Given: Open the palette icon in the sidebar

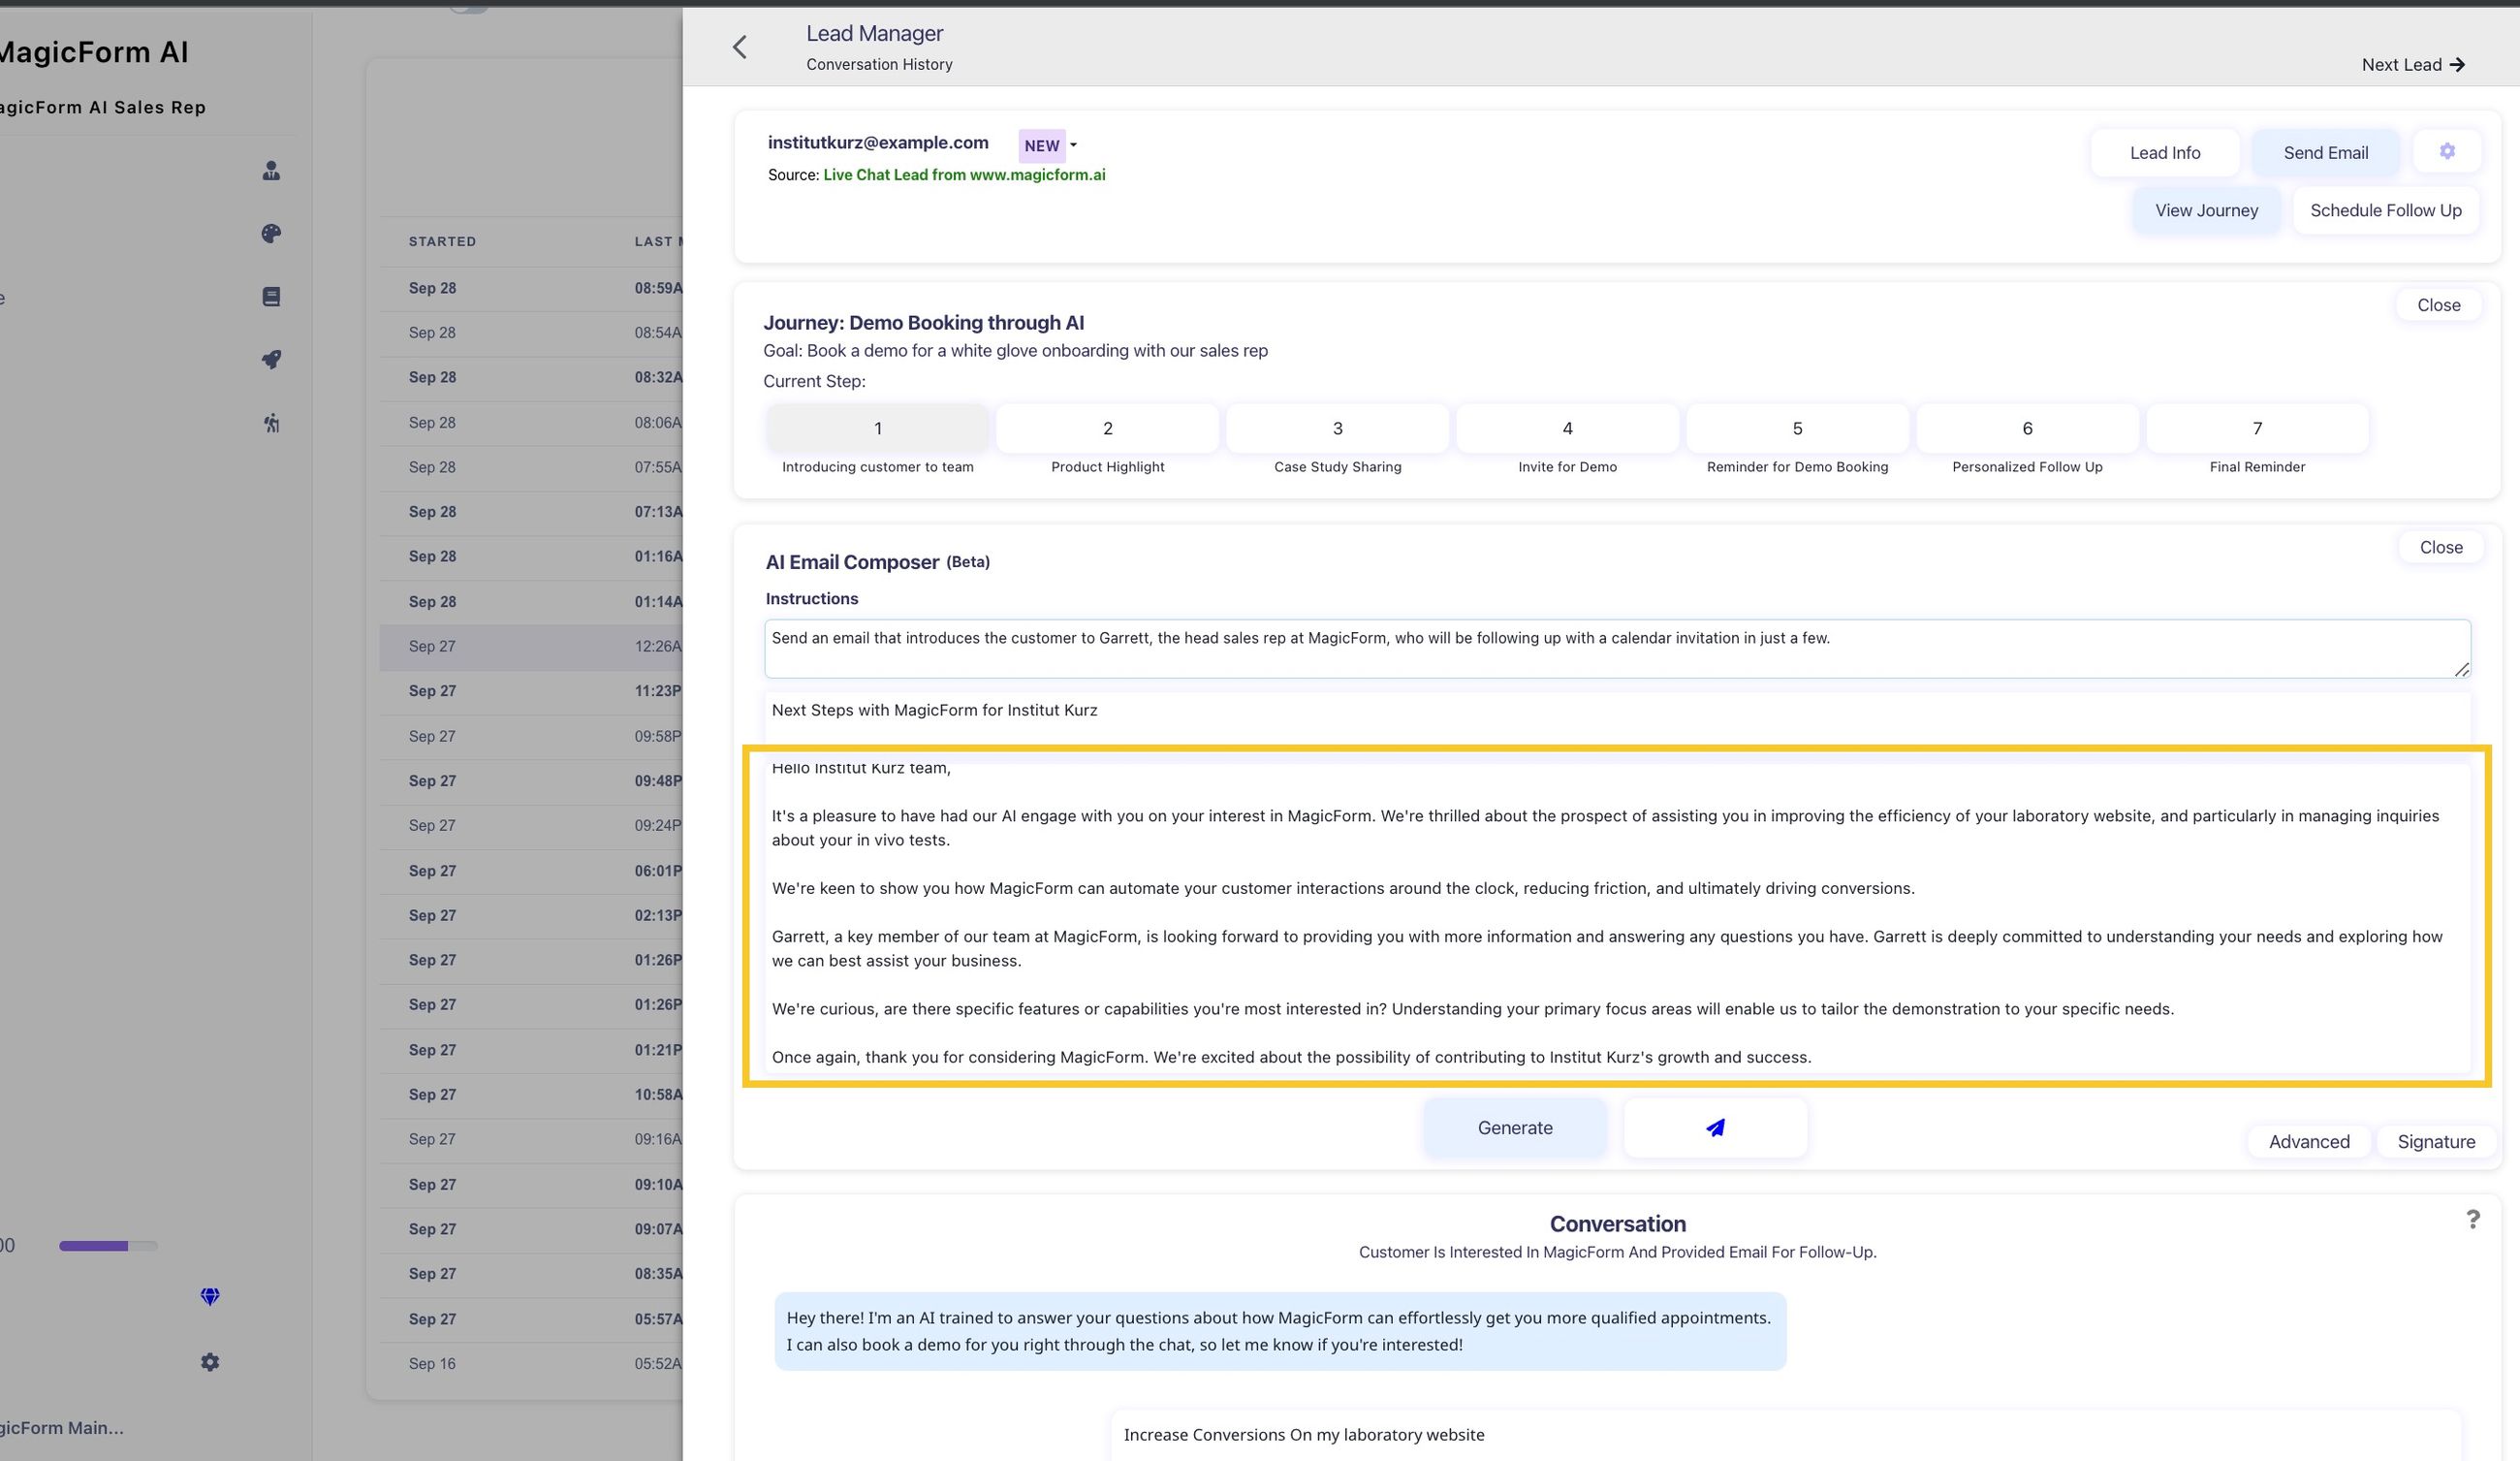Looking at the screenshot, I should [x=271, y=234].
